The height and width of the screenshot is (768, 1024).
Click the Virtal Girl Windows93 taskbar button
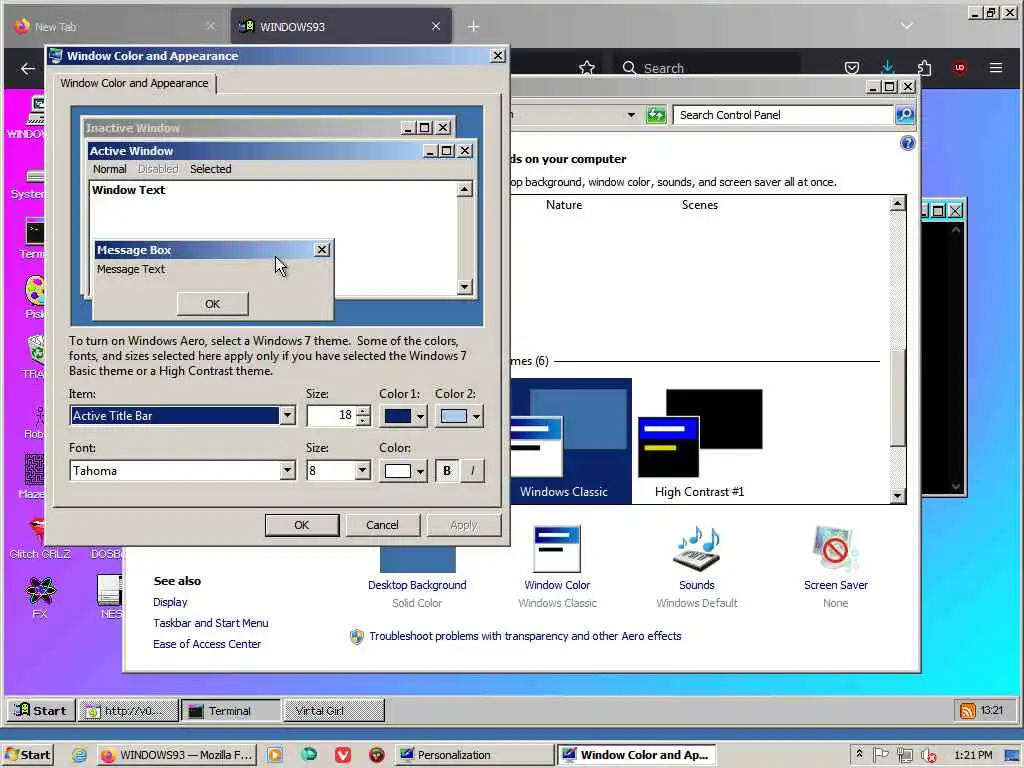[x=334, y=711]
